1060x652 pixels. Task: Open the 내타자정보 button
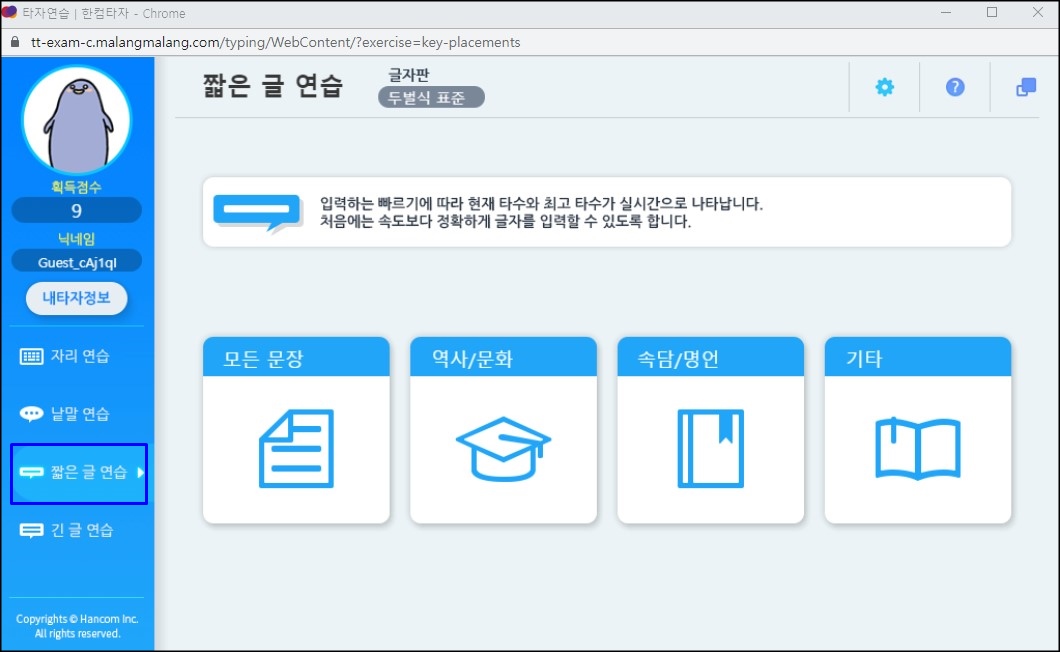pyautogui.click(x=76, y=298)
